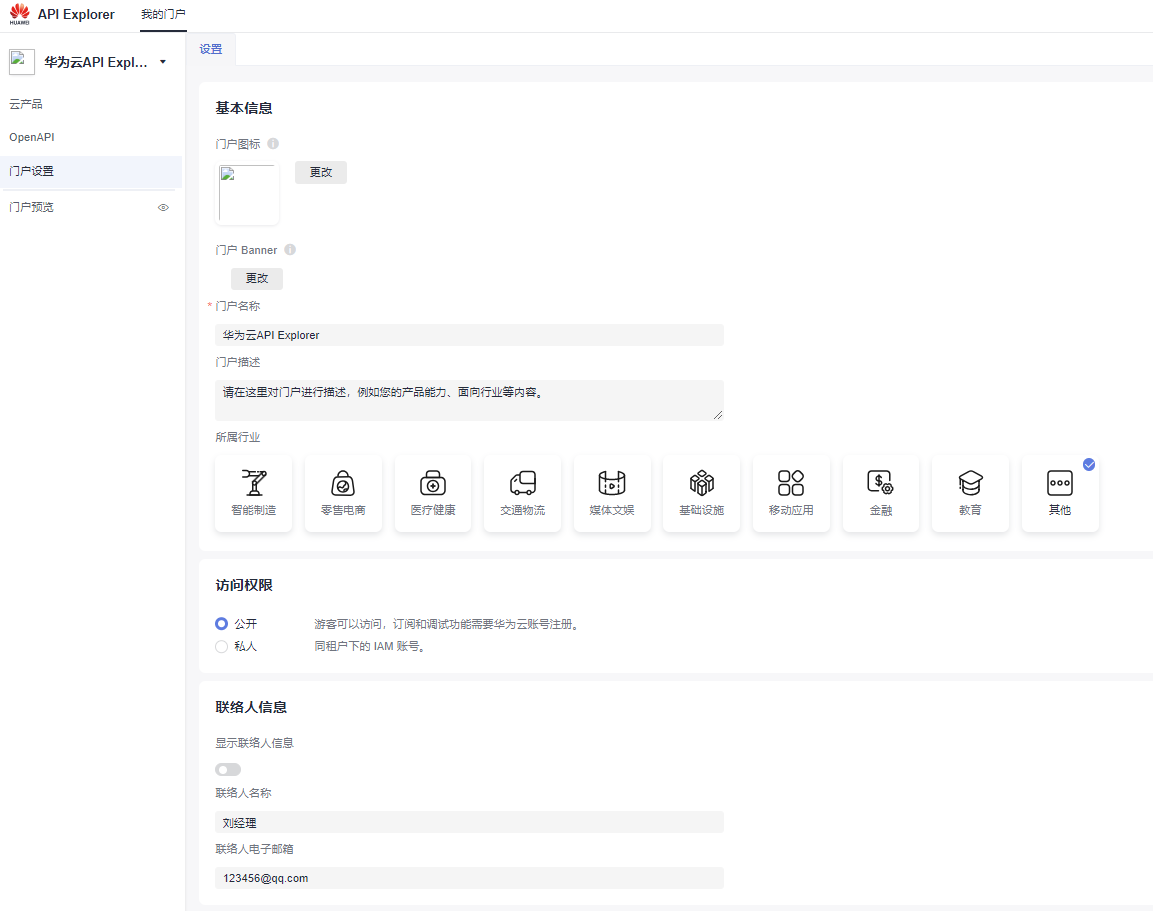Click the info icon beside 门户图标
This screenshot has width=1153, height=911.
tap(273, 143)
